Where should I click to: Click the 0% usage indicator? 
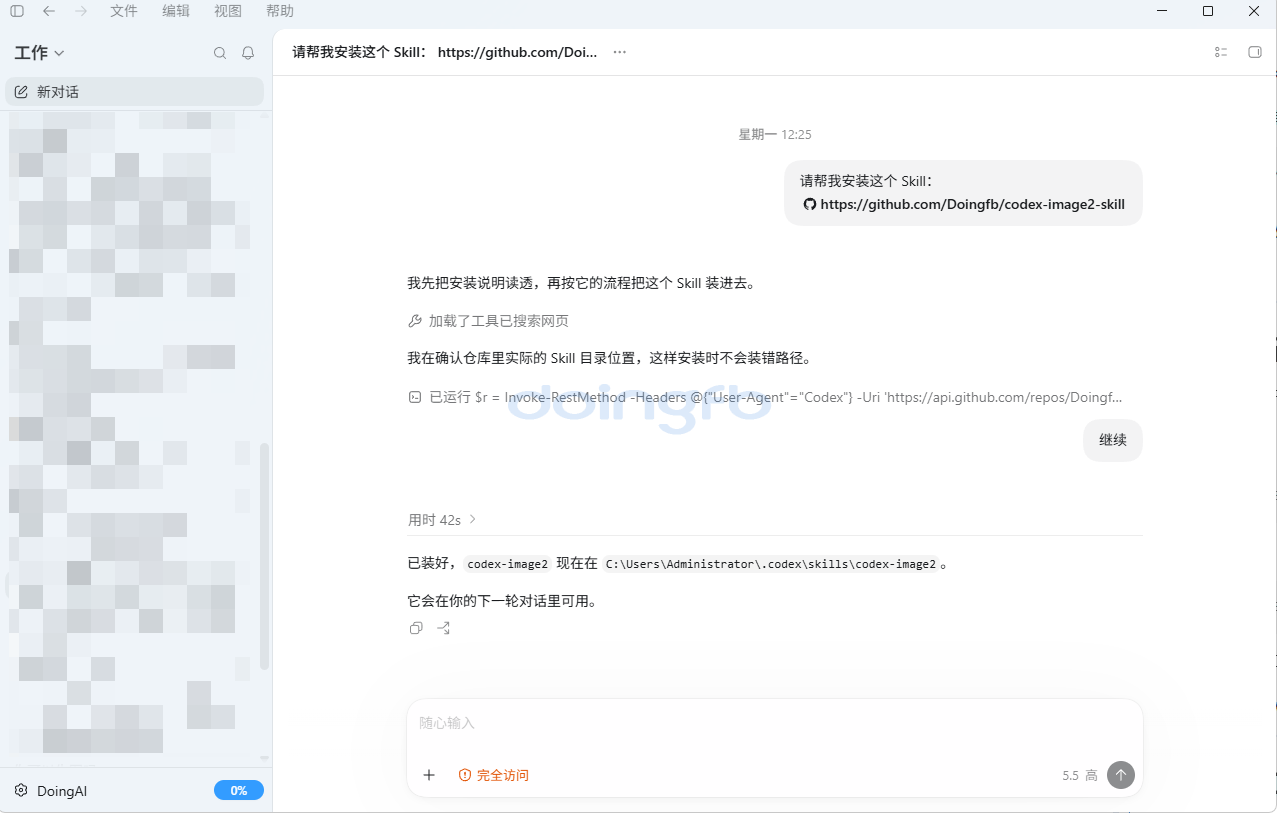[239, 791]
